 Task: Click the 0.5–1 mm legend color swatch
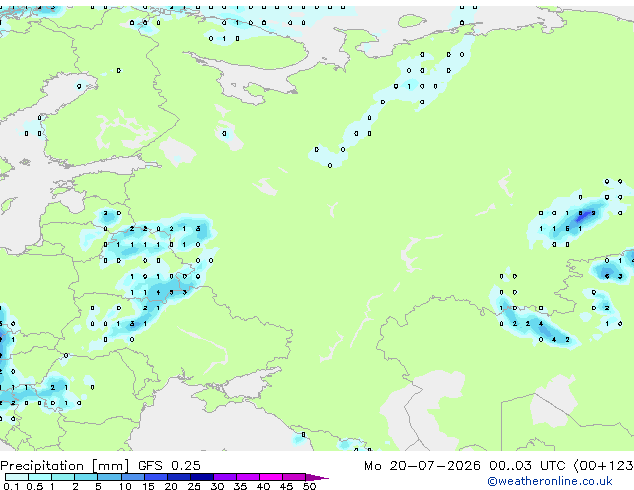(40, 477)
